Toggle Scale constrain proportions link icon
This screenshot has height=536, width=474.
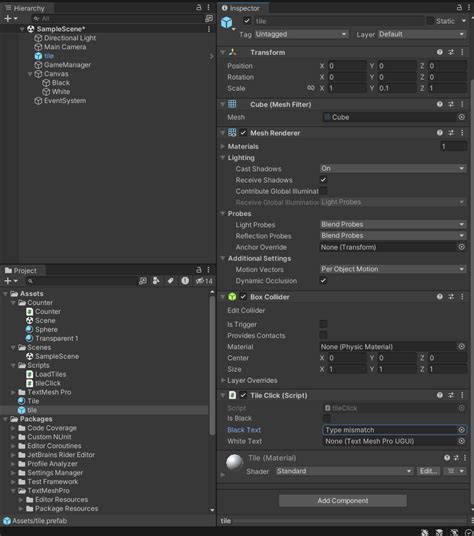click(x=311, y=88)
